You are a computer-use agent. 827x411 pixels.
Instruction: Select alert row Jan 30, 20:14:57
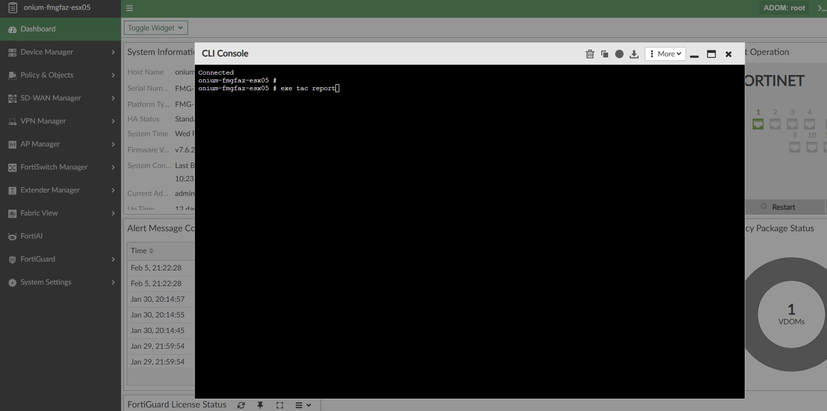pos(161,299)
